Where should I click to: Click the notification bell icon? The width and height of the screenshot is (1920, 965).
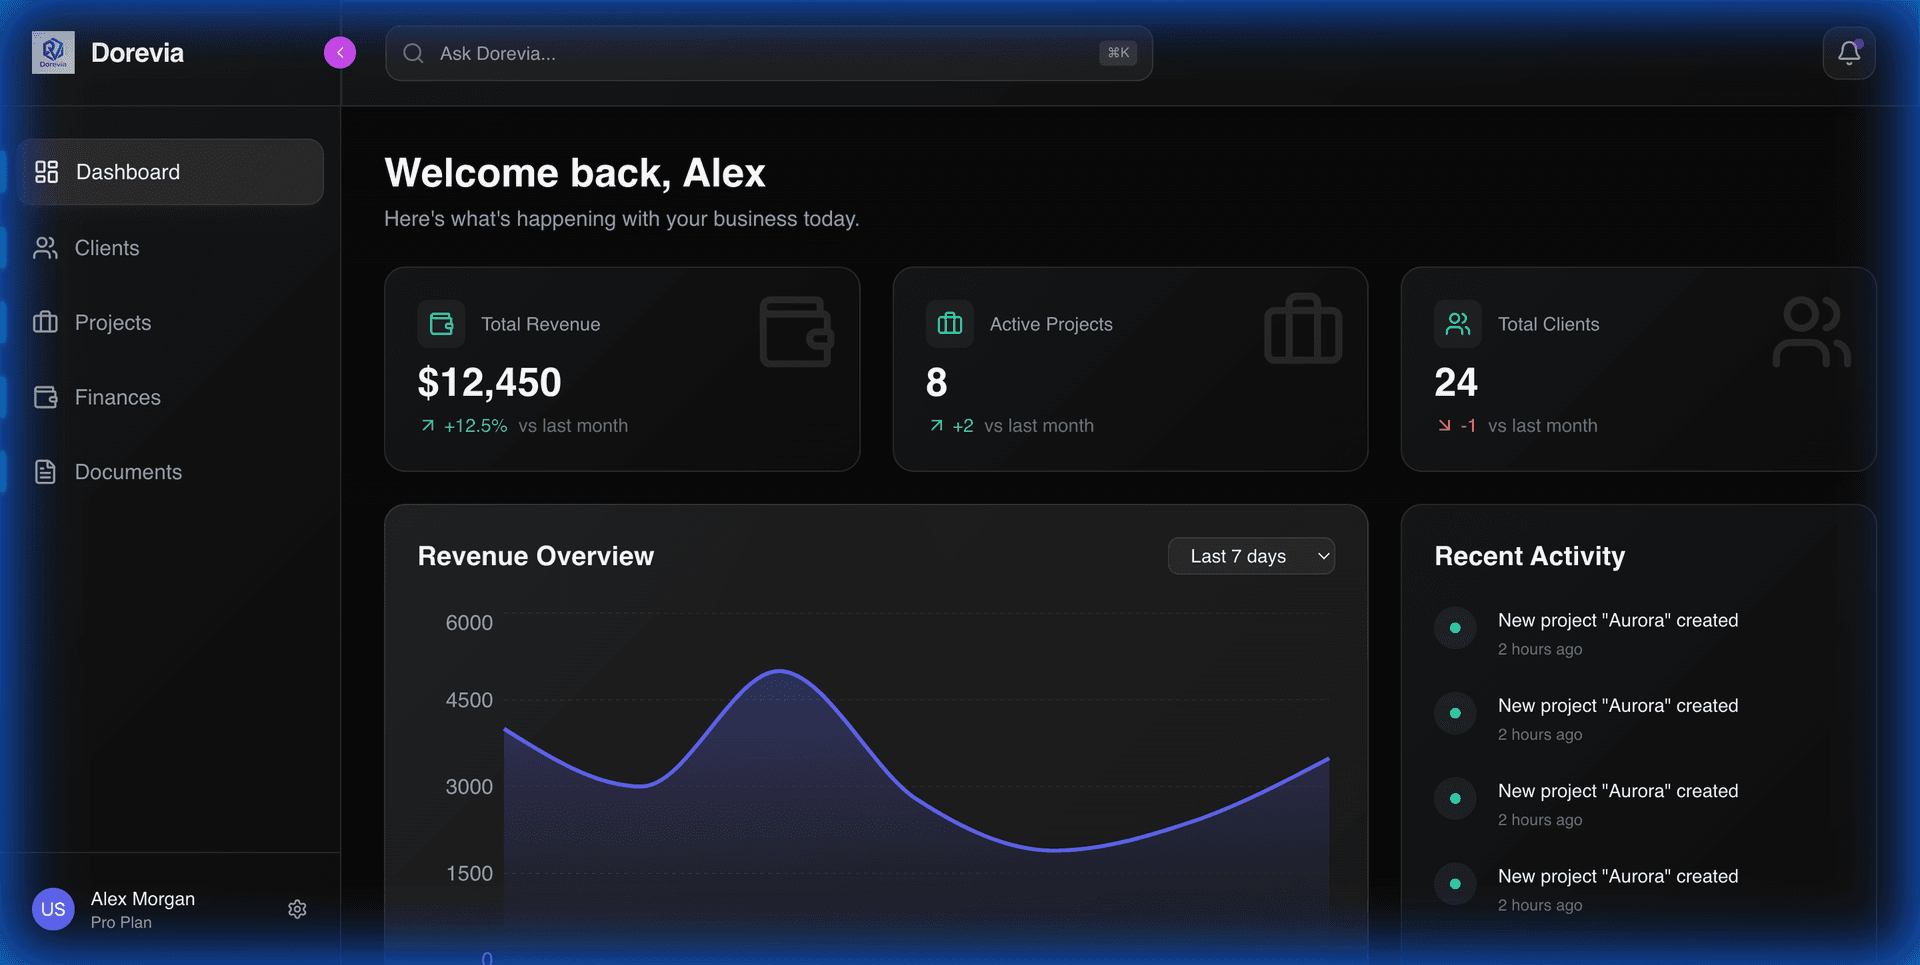[1849, 52]
